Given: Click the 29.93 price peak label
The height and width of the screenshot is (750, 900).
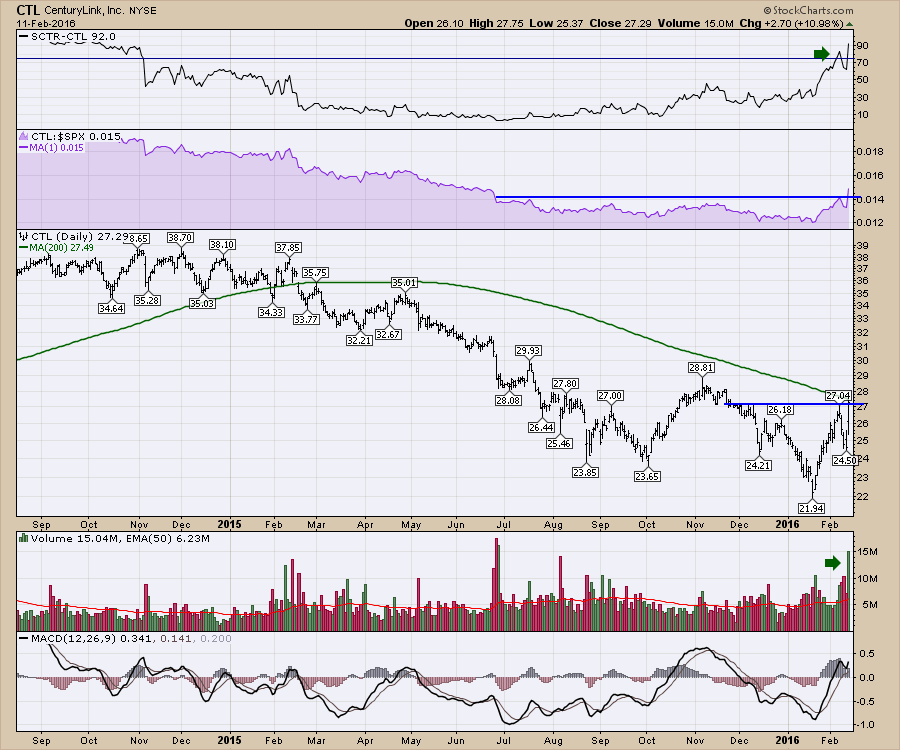Looking at the screenshot, I should click(529, 350).
